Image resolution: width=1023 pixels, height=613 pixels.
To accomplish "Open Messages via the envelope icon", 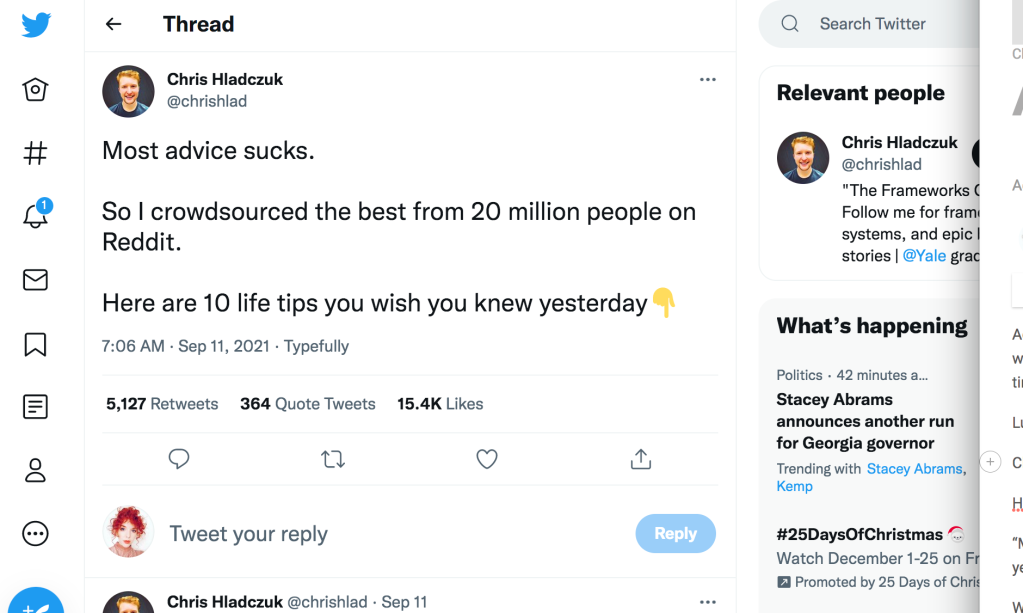I will (35, 280).
